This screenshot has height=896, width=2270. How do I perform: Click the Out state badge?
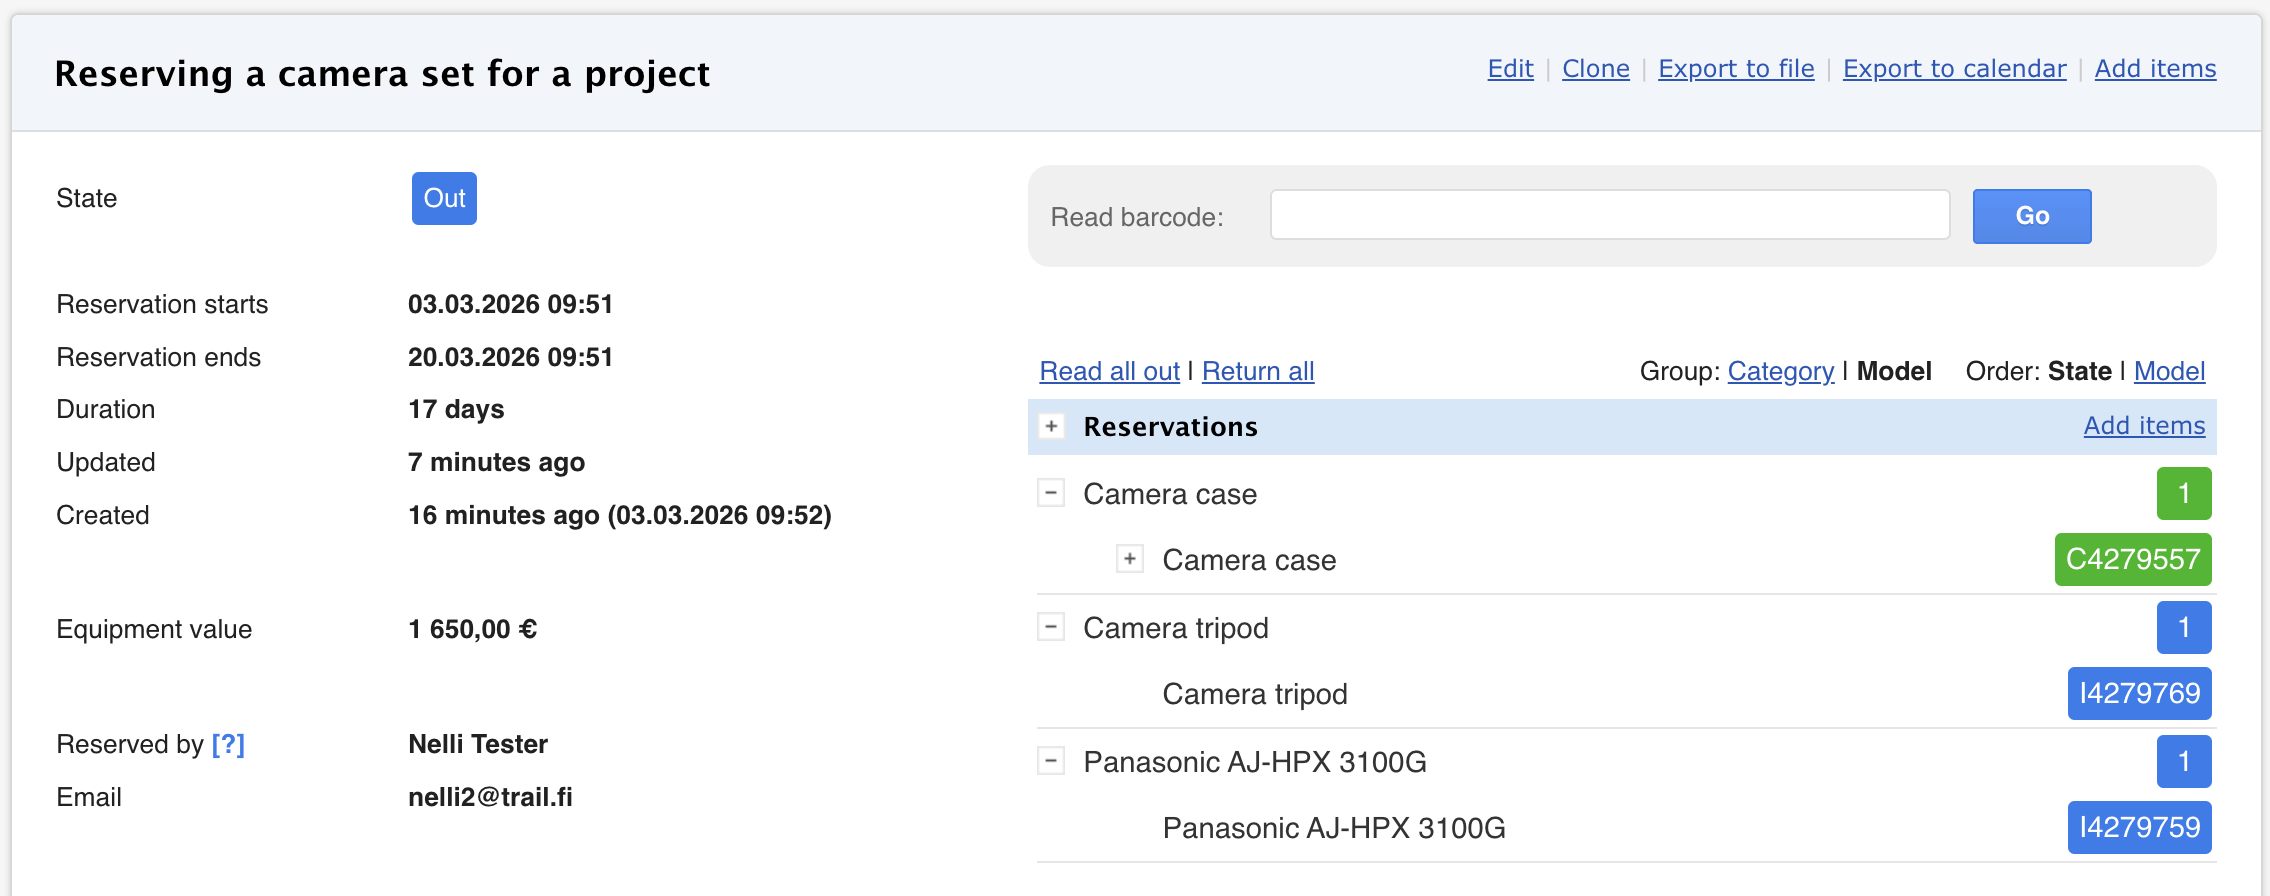444,198
